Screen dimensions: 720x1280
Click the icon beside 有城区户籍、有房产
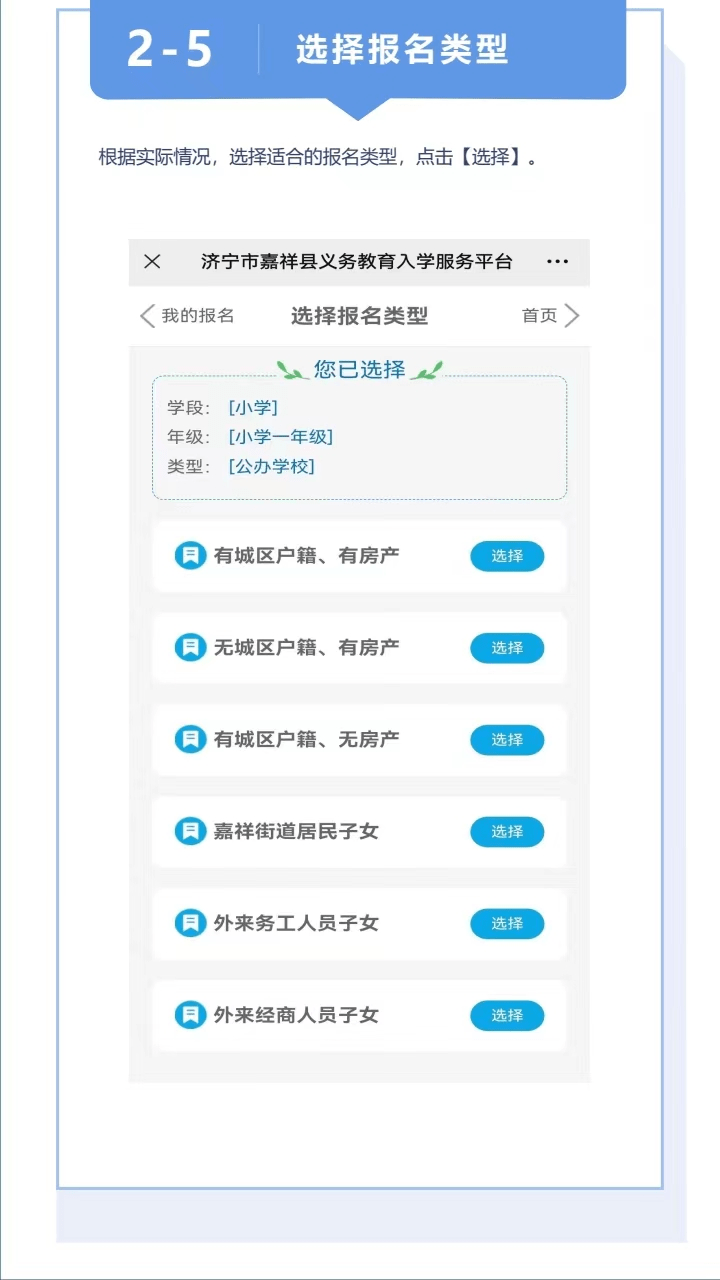coord(189,556)
